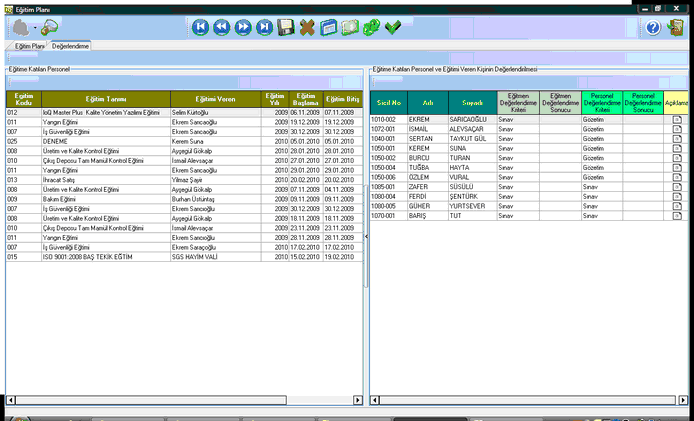Click the Soyadı column header
Viewport: 694px width, 421px height.
coord(472,103)
